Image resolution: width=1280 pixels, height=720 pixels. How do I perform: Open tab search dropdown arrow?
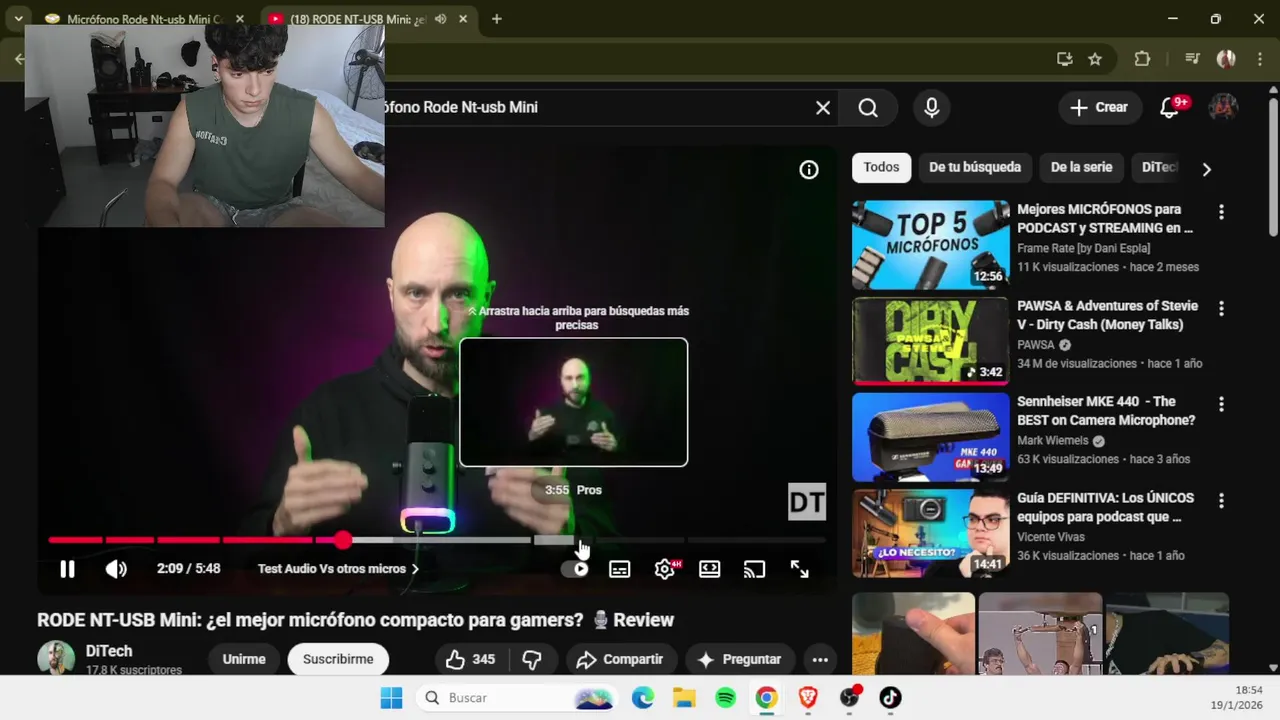(18, 19)
